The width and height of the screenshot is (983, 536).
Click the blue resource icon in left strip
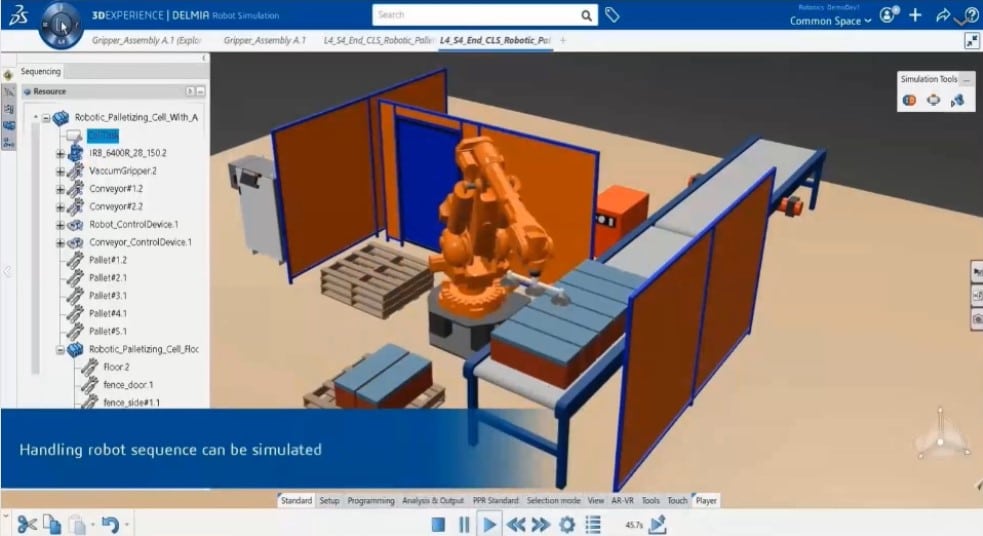coord(9,125)
